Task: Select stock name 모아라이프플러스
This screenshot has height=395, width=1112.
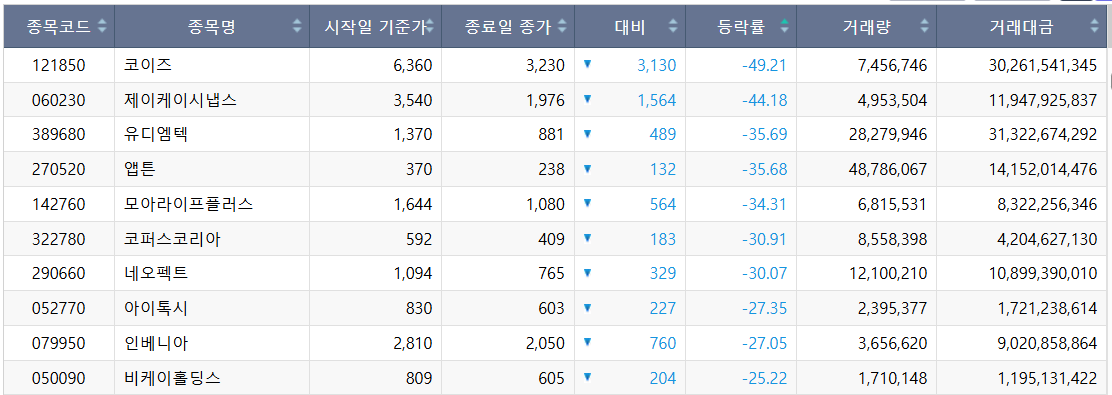Action: pos(189,204)
